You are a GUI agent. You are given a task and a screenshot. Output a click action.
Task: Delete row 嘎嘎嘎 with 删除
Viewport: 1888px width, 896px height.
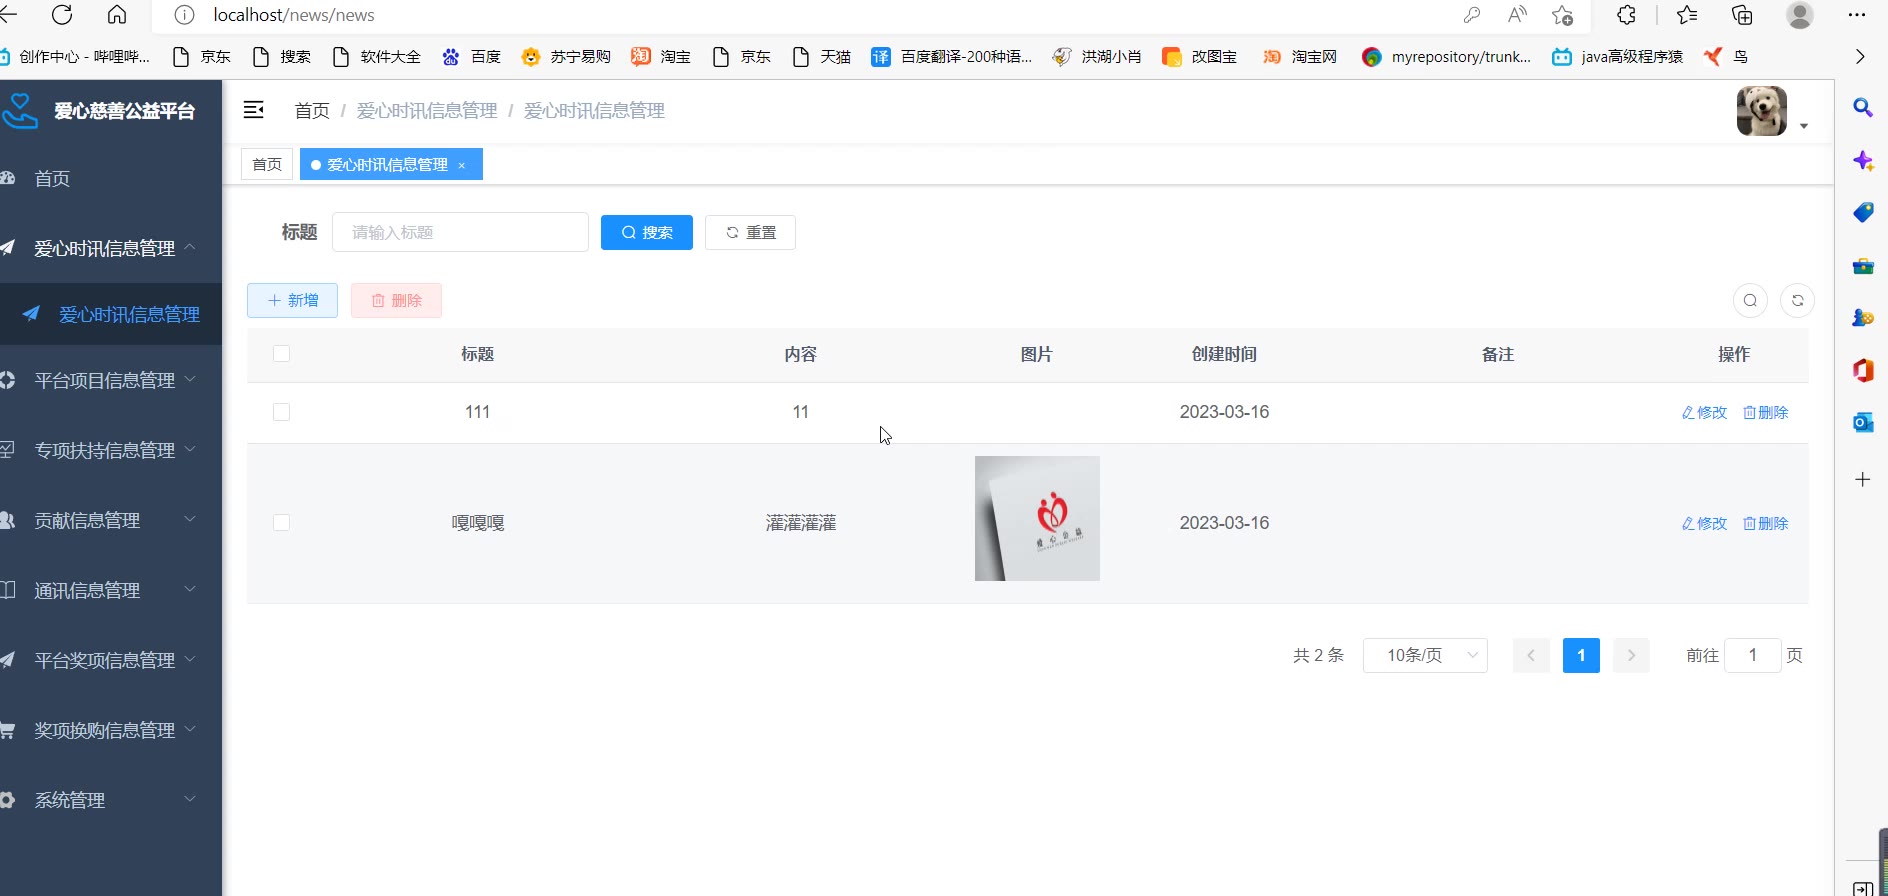pyautogui.click(x=1765, y=523)
